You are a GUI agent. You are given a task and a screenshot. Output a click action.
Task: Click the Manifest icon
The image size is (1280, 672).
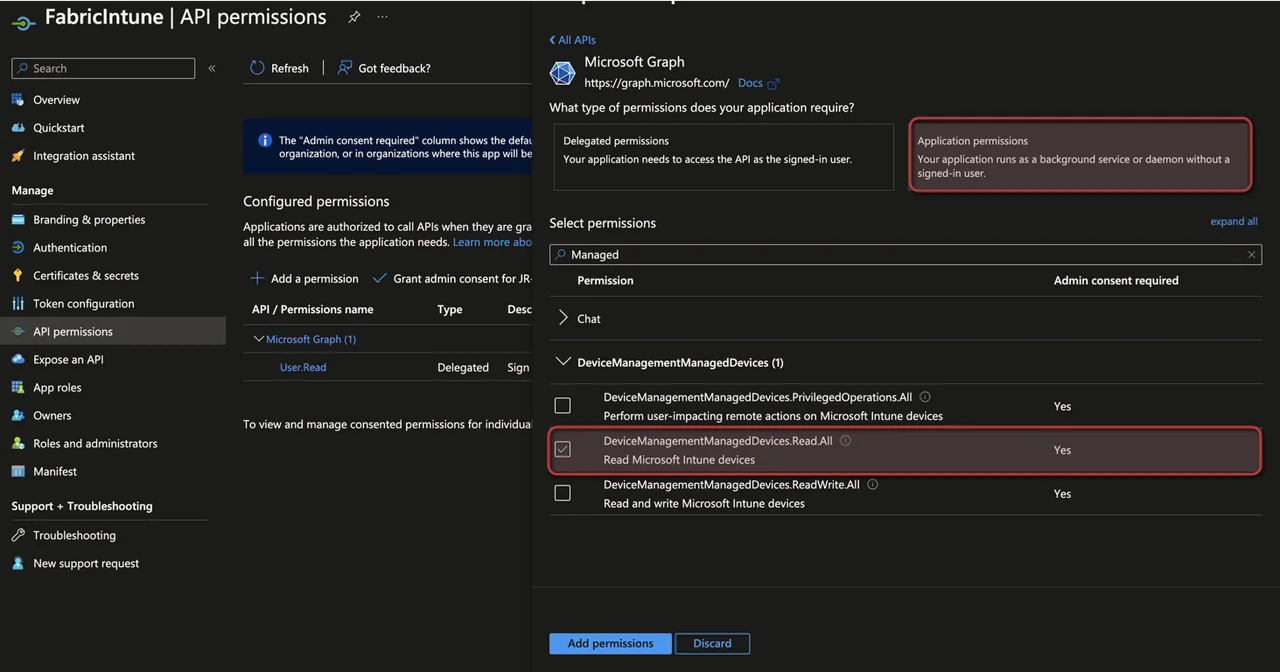[18, 472]
